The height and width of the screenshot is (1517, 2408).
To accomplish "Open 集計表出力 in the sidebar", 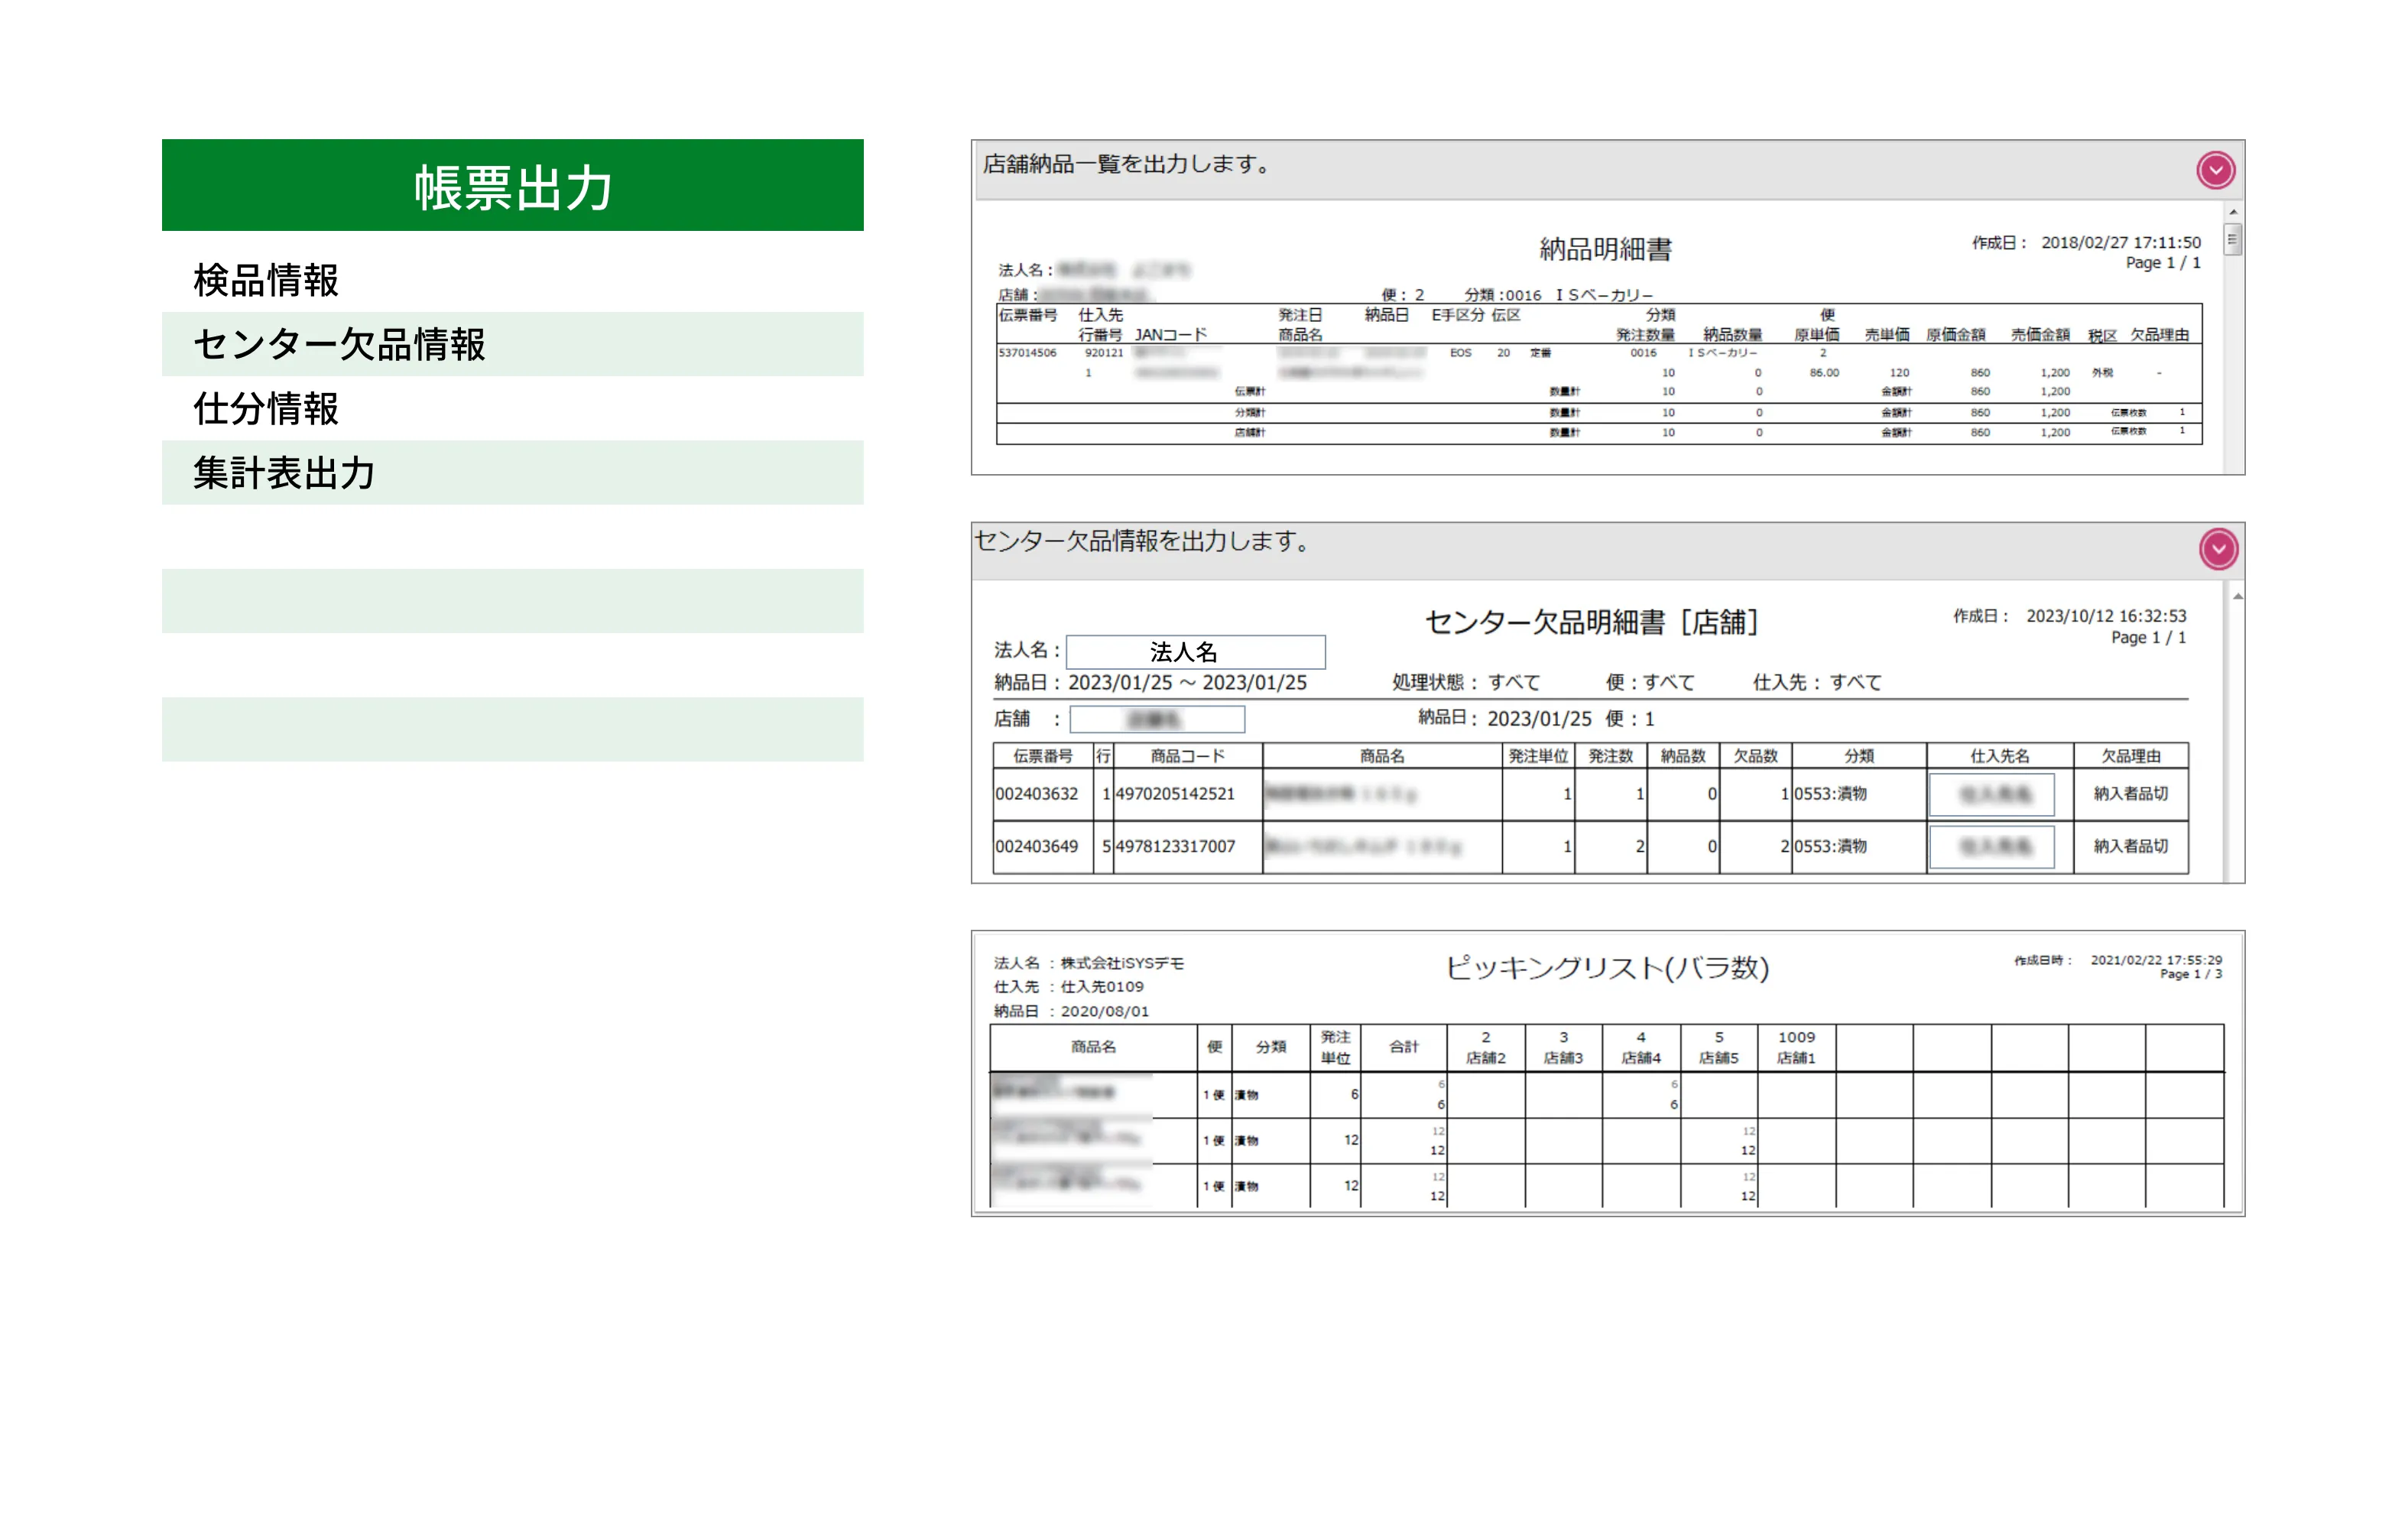I will (284, 472).
